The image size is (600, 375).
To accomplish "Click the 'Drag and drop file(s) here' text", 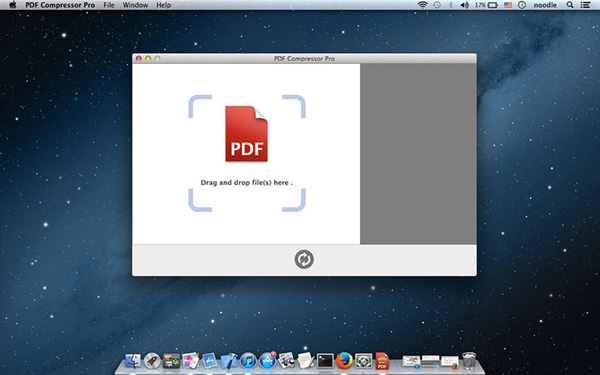I will (x=246, y=183).
